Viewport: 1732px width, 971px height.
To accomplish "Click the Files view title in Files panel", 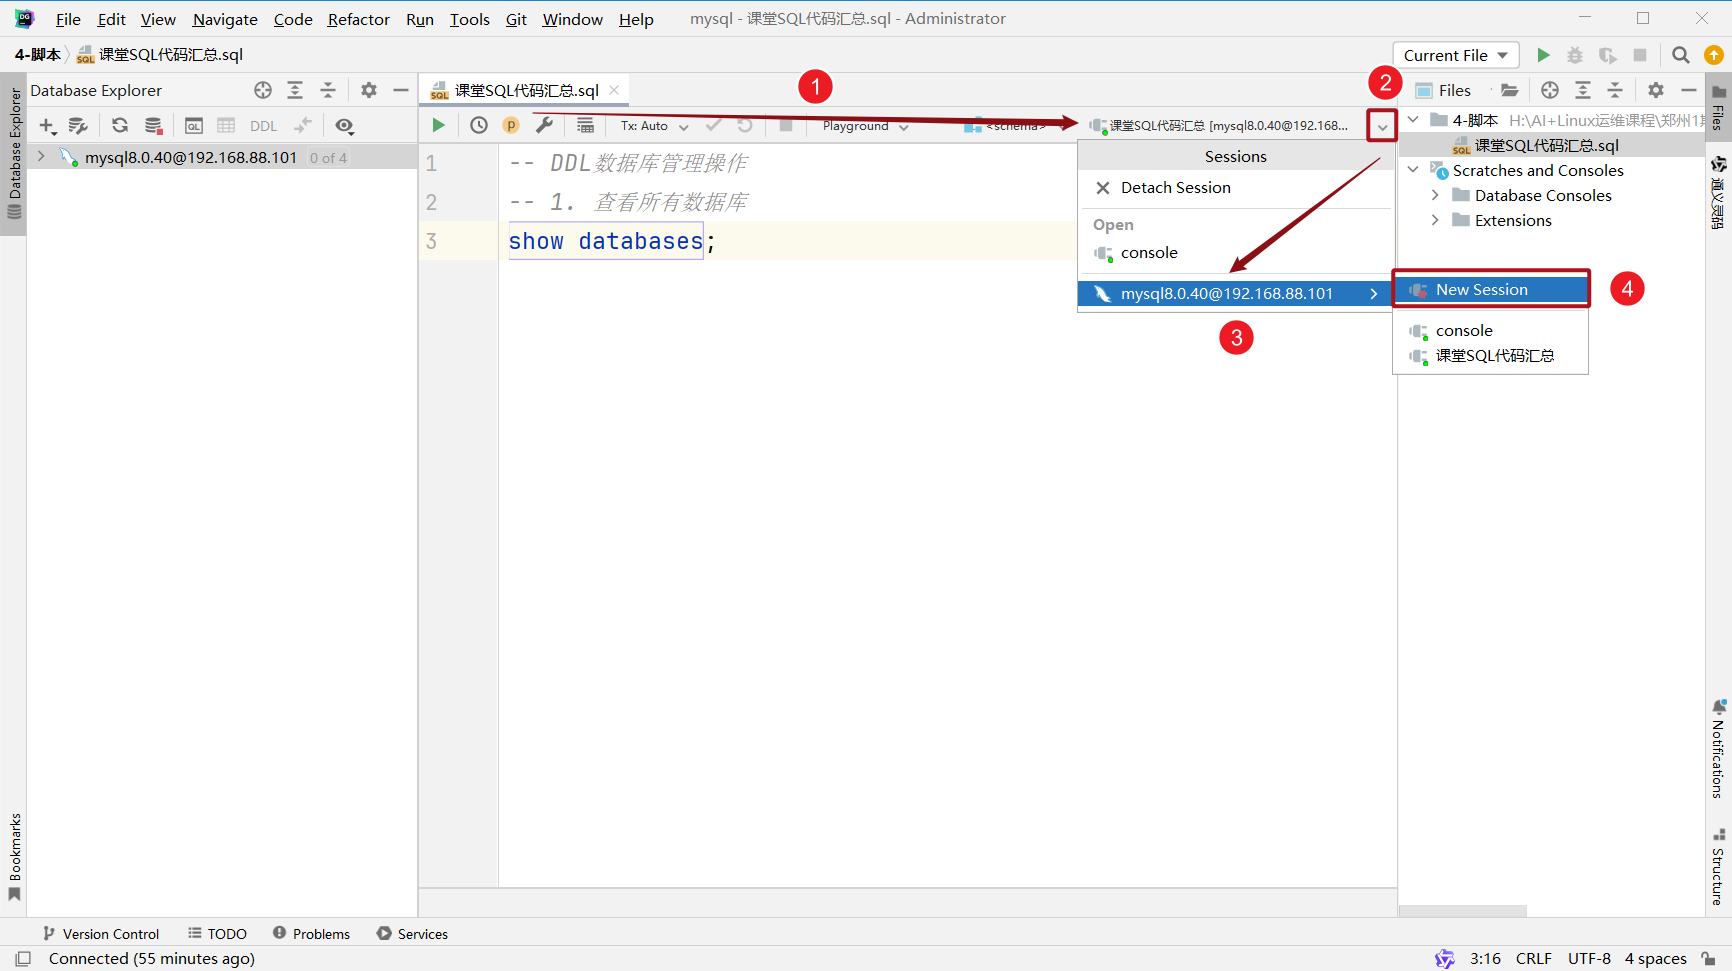I will (x=1454, y=90).
